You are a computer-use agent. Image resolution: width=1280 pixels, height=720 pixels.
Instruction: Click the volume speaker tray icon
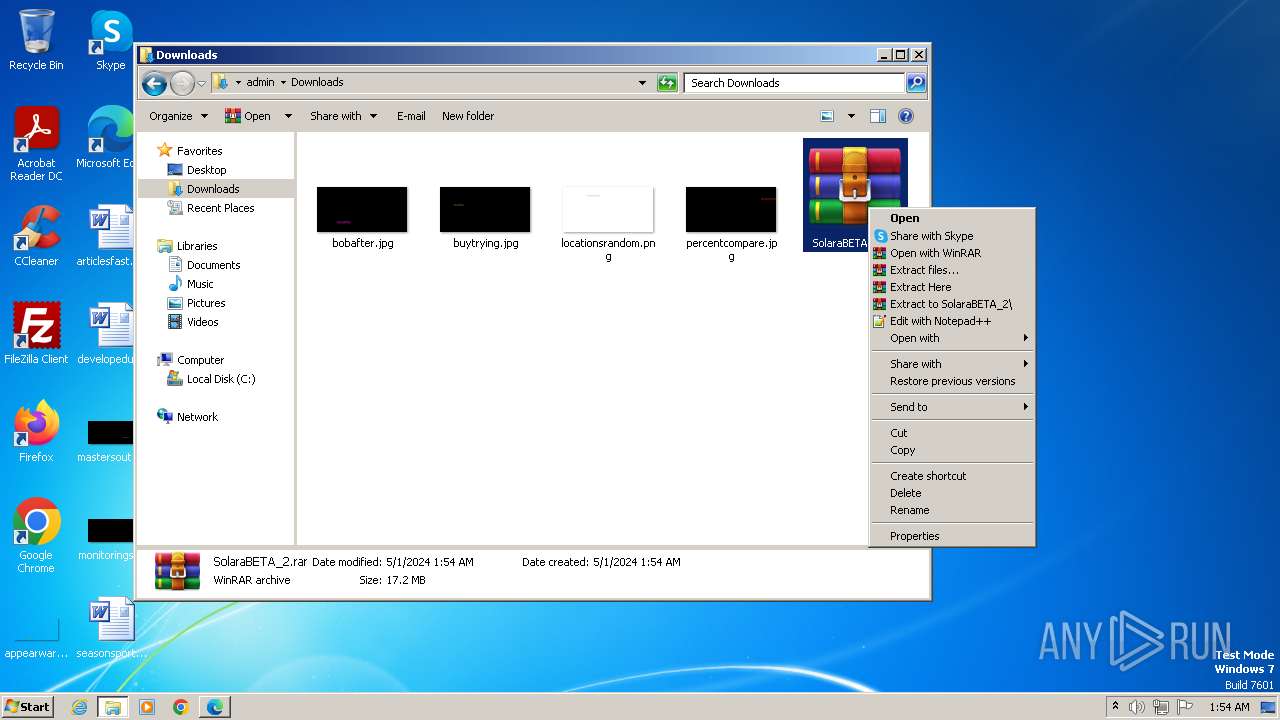1136,707
